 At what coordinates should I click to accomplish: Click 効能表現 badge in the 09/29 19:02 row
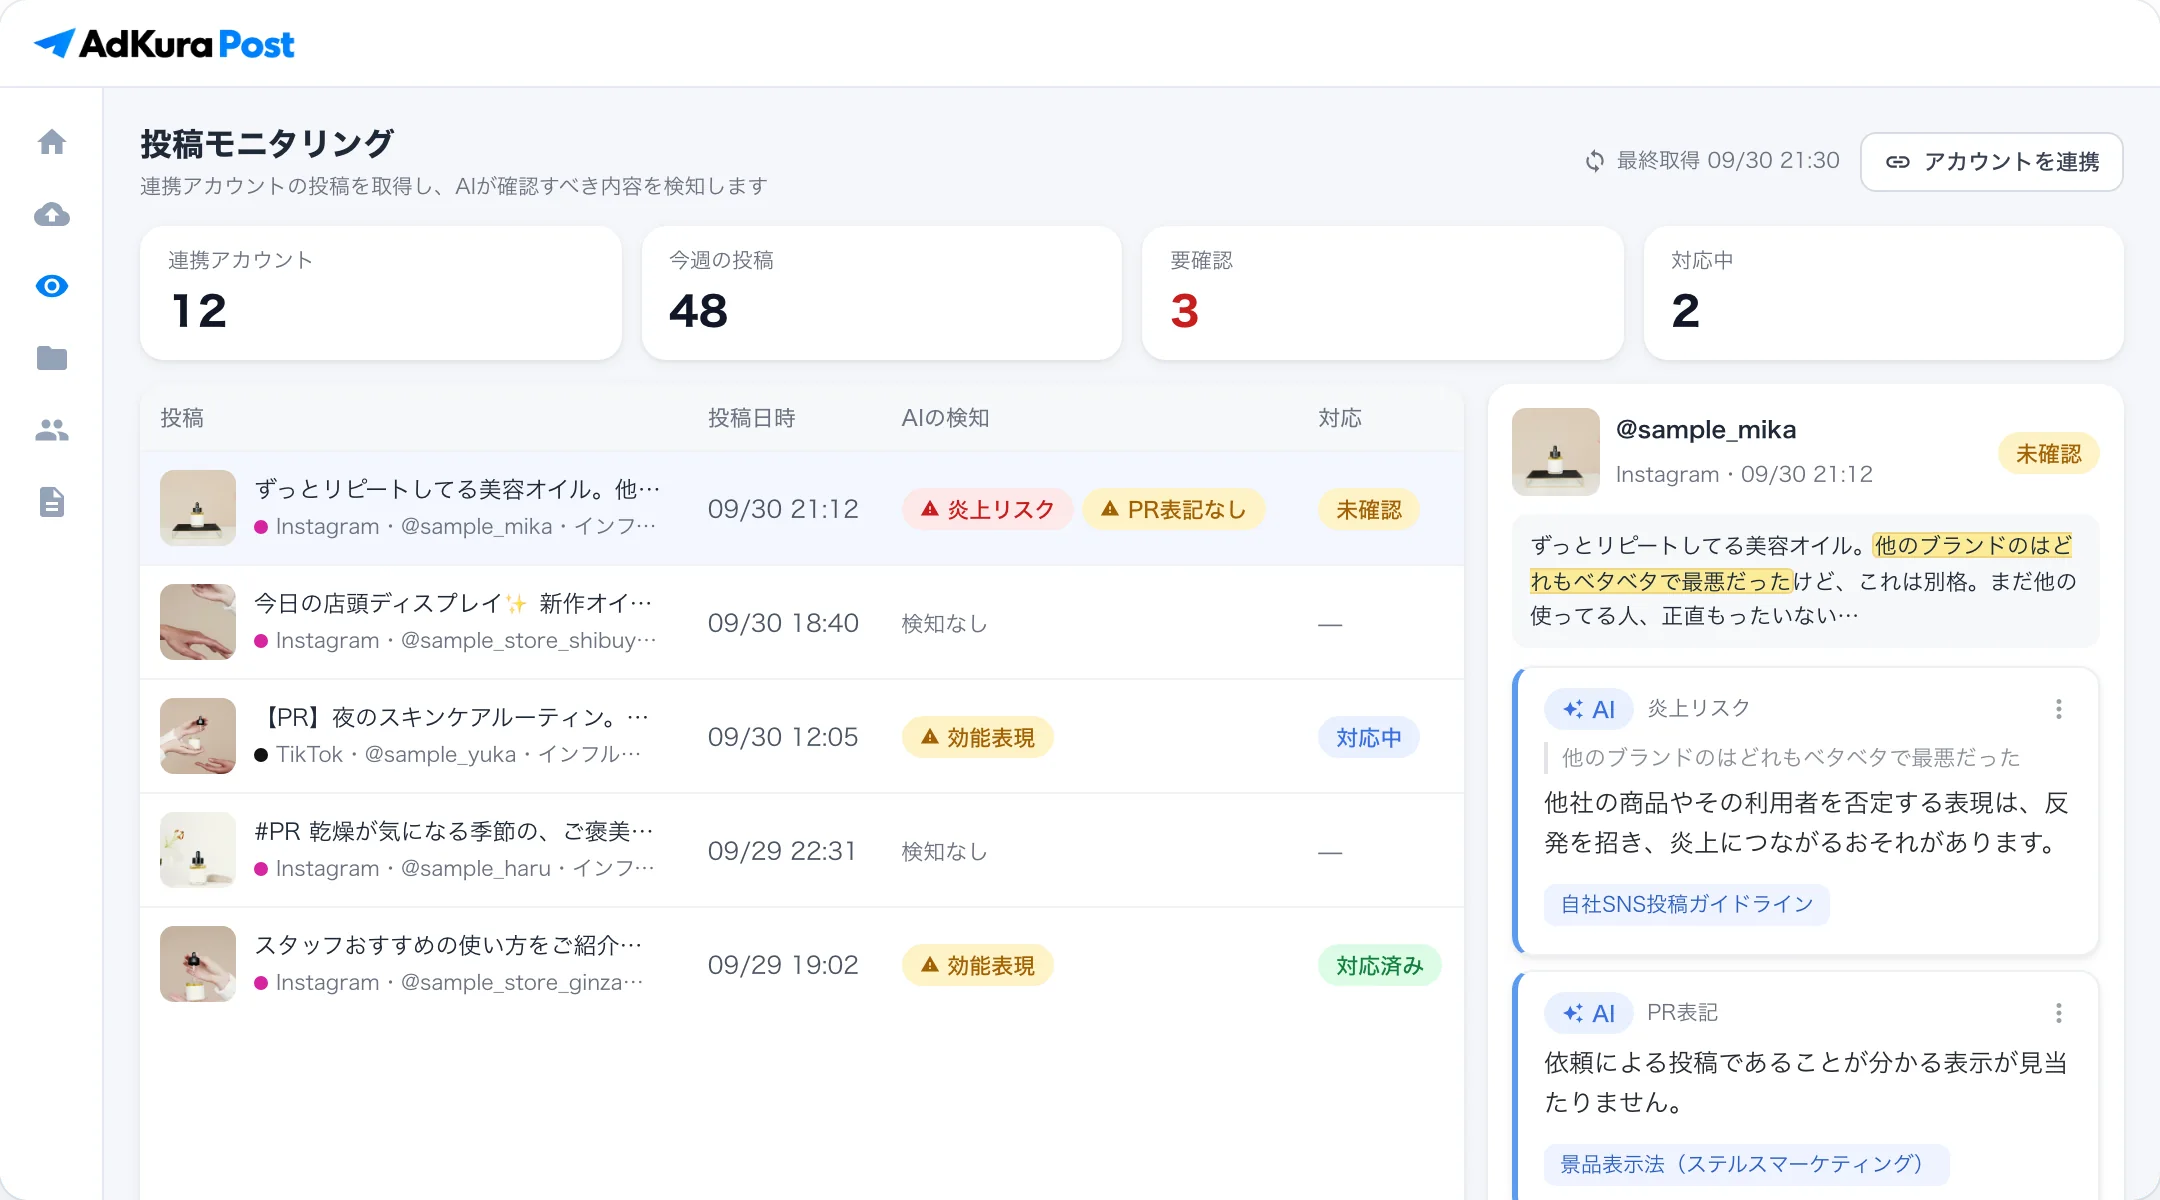(978, 966)
